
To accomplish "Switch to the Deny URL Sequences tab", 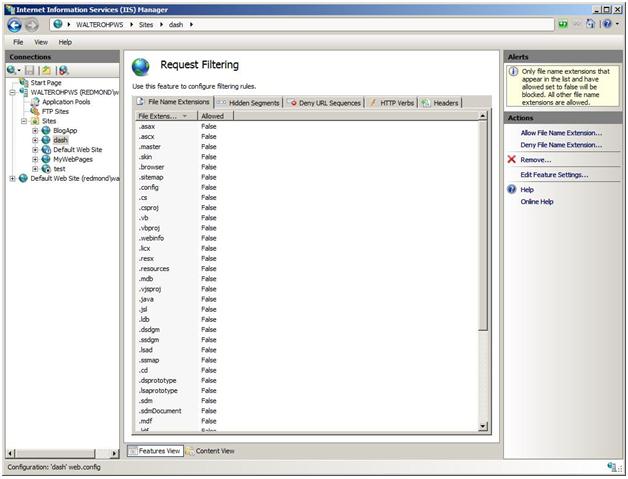I will (324, 103).
